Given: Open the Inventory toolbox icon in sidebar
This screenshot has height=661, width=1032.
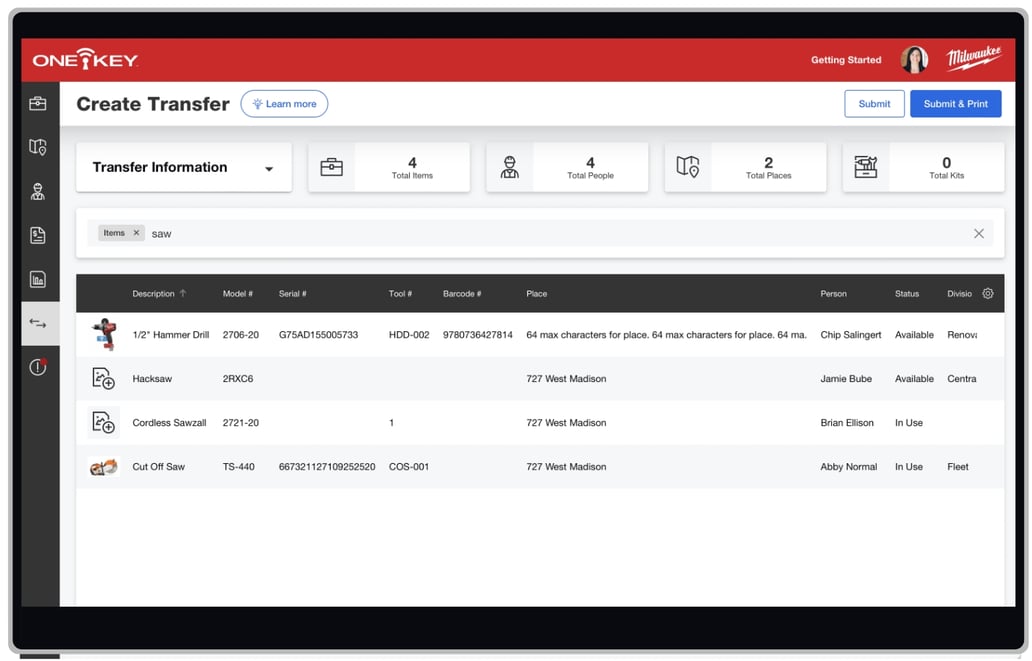Looking at the screenshot, I should [38, 103].
